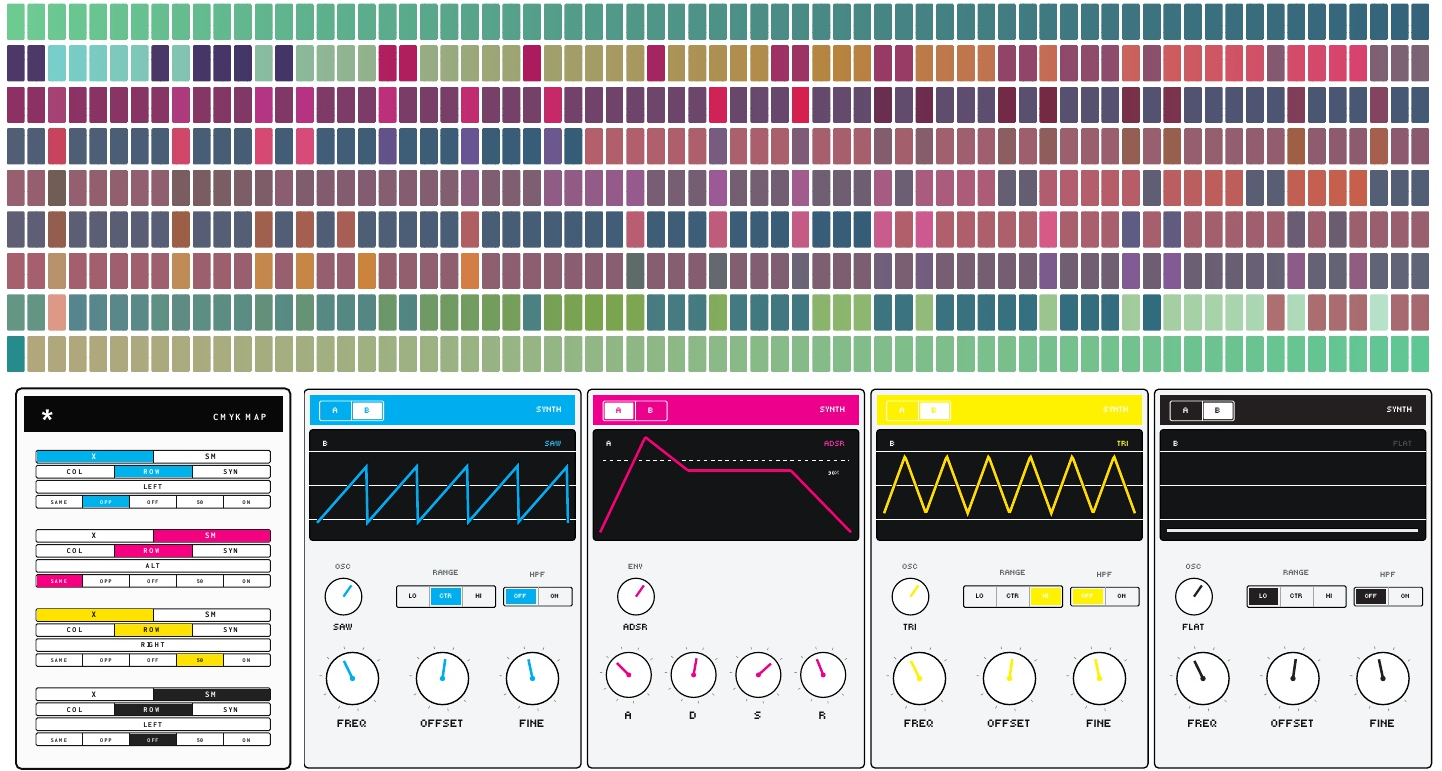This screenshot has height=771, width=1442.
Task: Adjust the black synth FREQ knob
Action: (1202, 678)
